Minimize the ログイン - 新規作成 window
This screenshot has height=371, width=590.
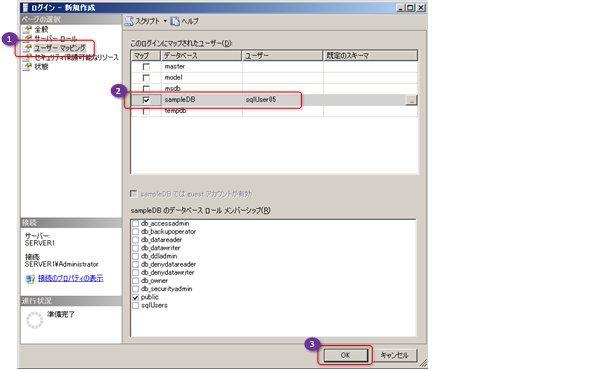[x=401, y=8]
